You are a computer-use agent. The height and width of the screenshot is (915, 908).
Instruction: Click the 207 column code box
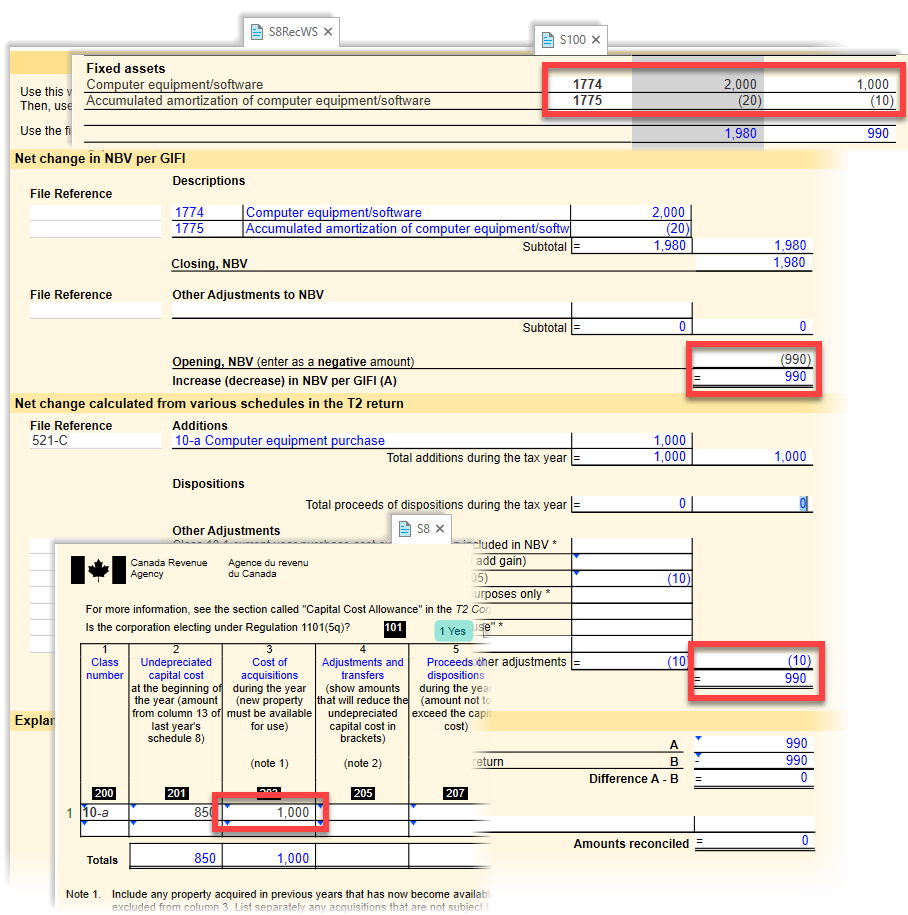pyautogui.click(x=455, y=793)
